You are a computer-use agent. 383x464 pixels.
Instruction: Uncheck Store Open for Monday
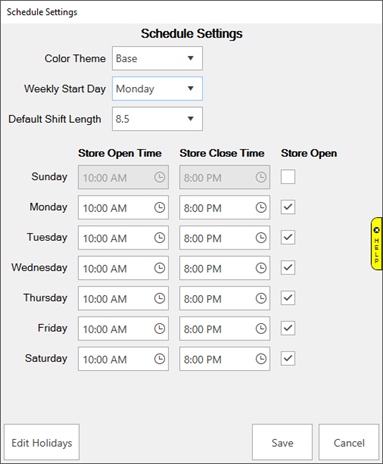pos(288,207)
